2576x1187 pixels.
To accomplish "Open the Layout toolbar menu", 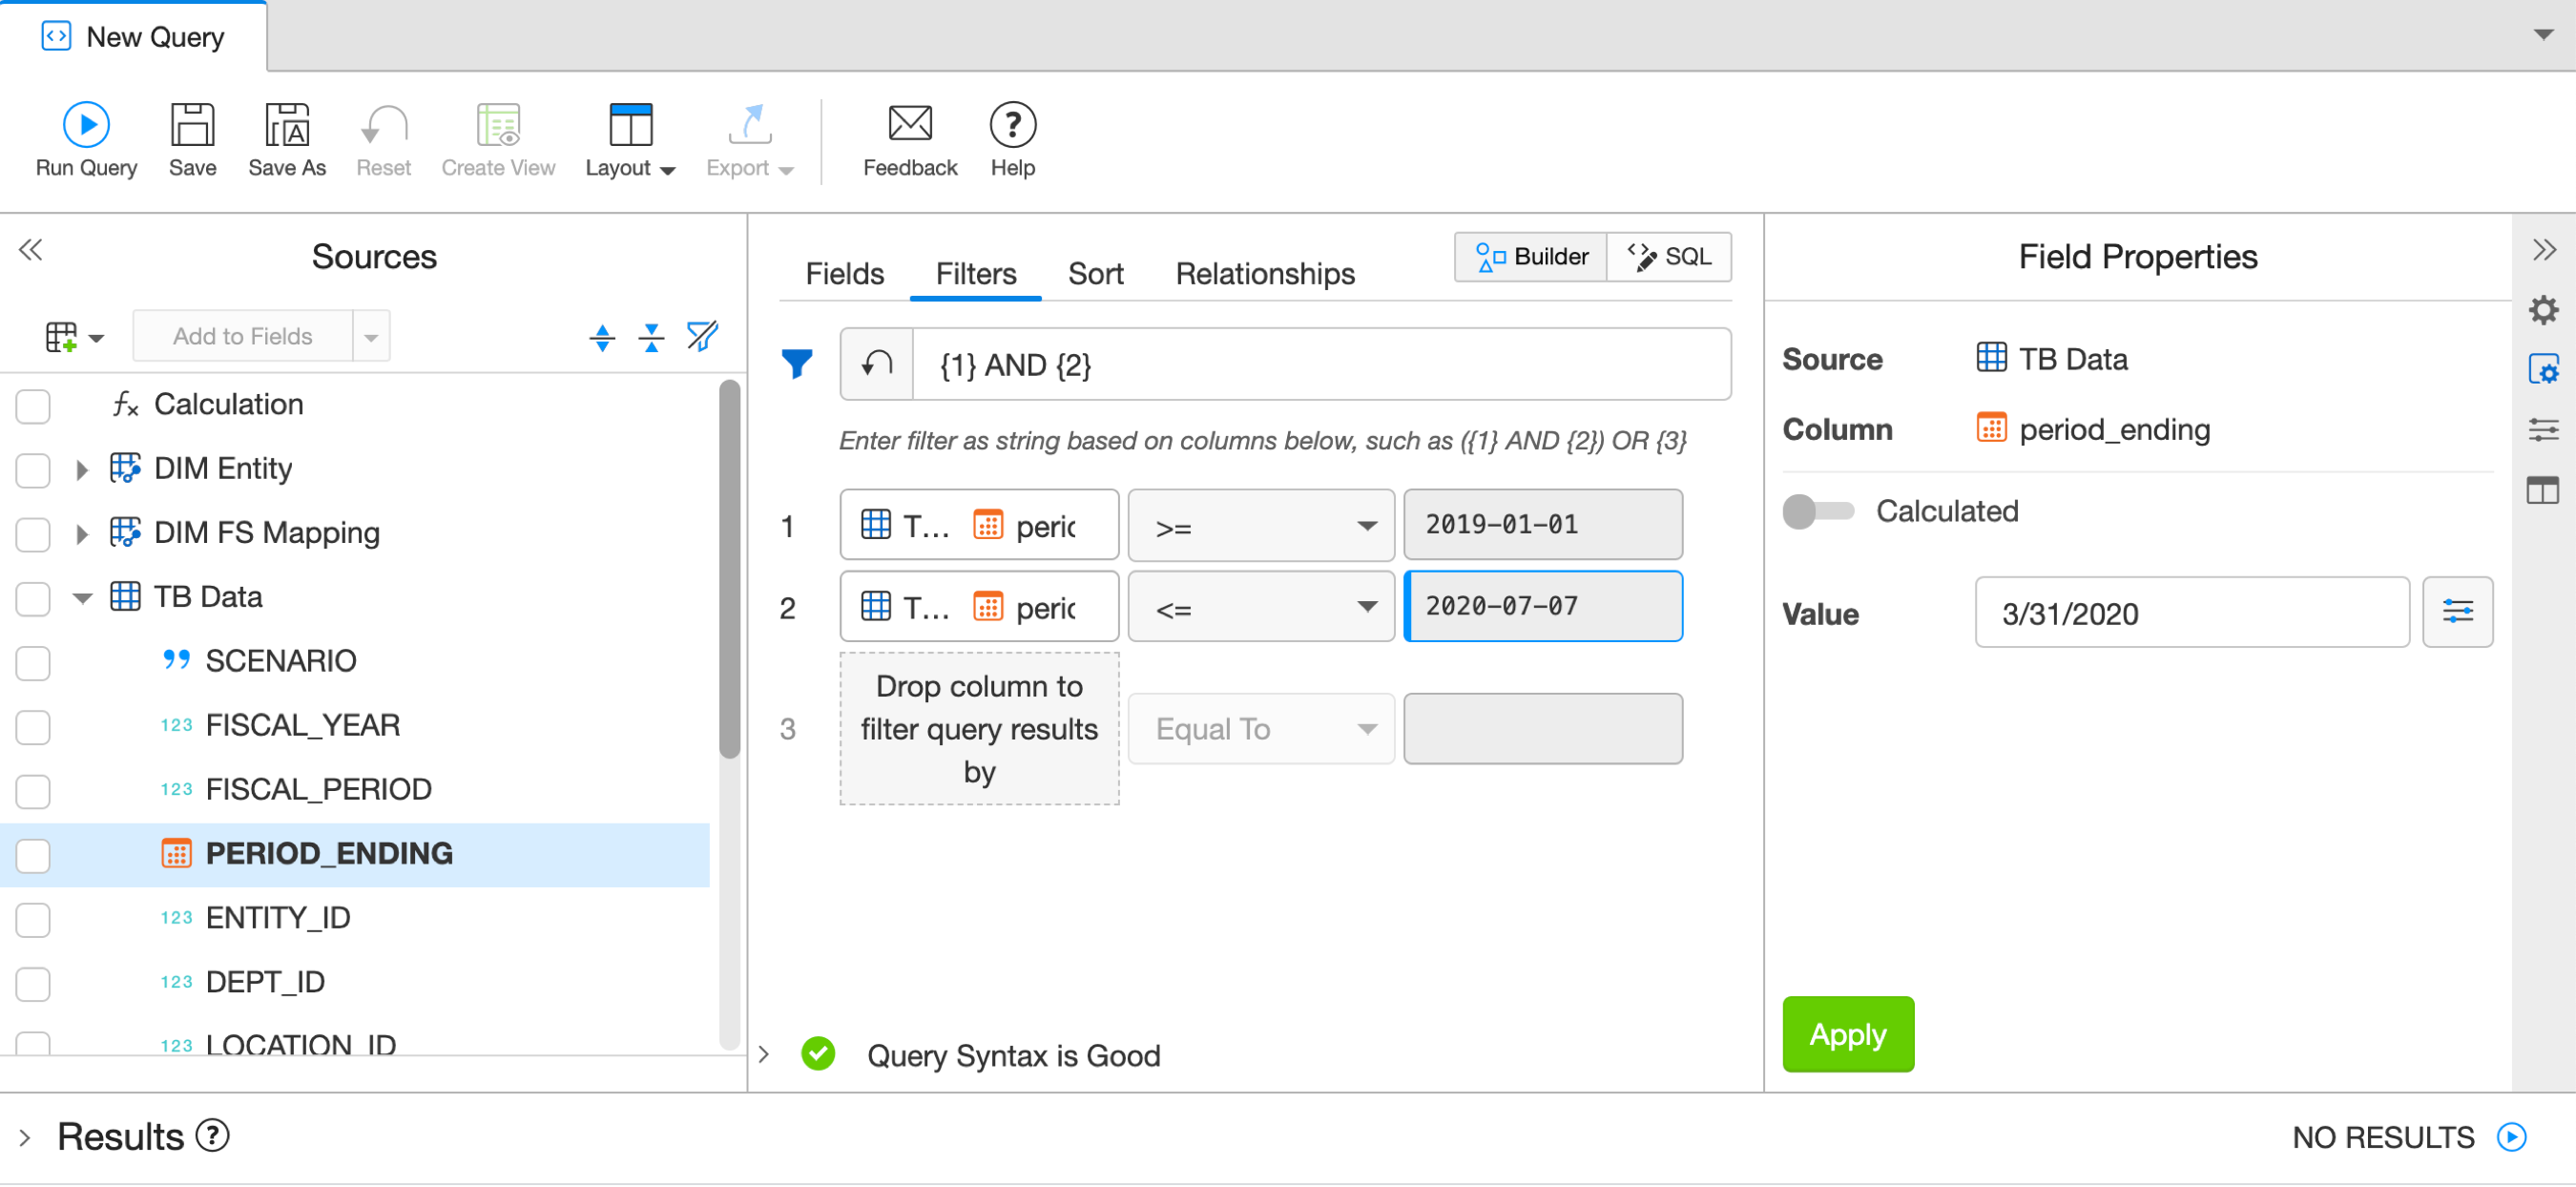I will 631,141.
